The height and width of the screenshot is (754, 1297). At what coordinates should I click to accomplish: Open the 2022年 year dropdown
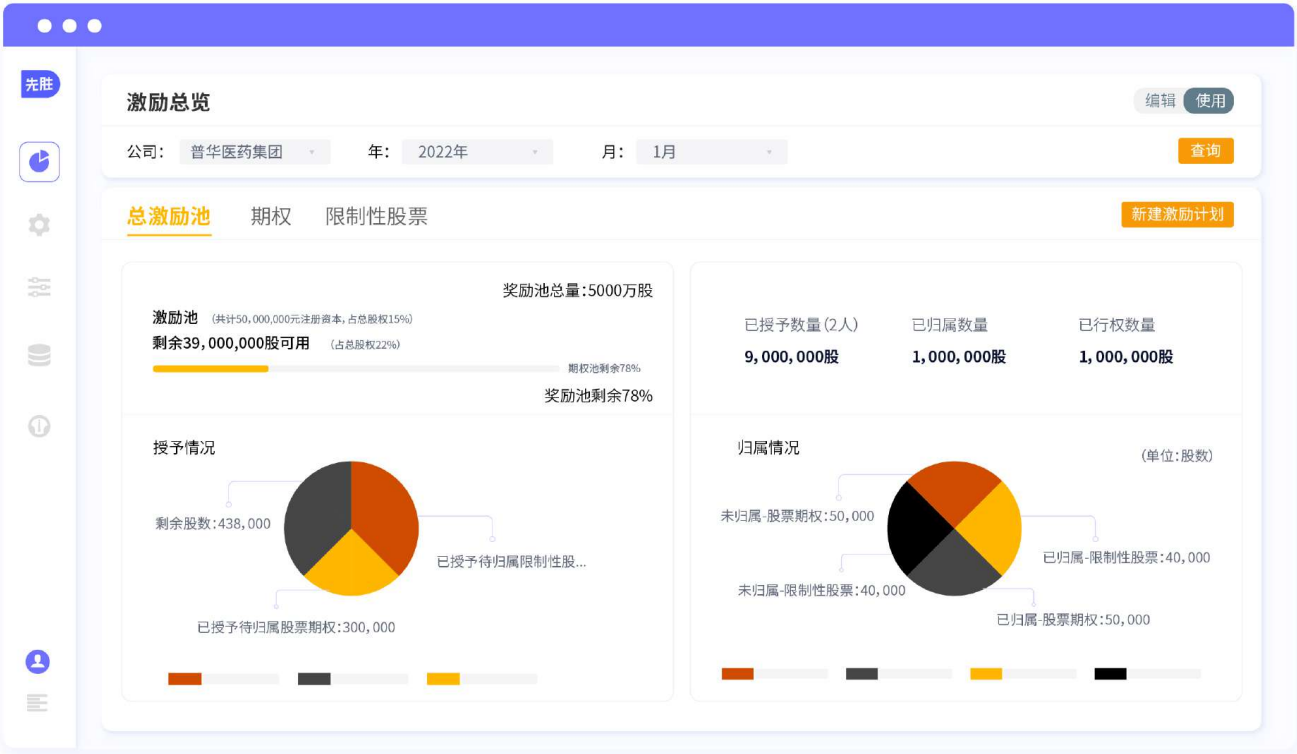click(477, 152)
